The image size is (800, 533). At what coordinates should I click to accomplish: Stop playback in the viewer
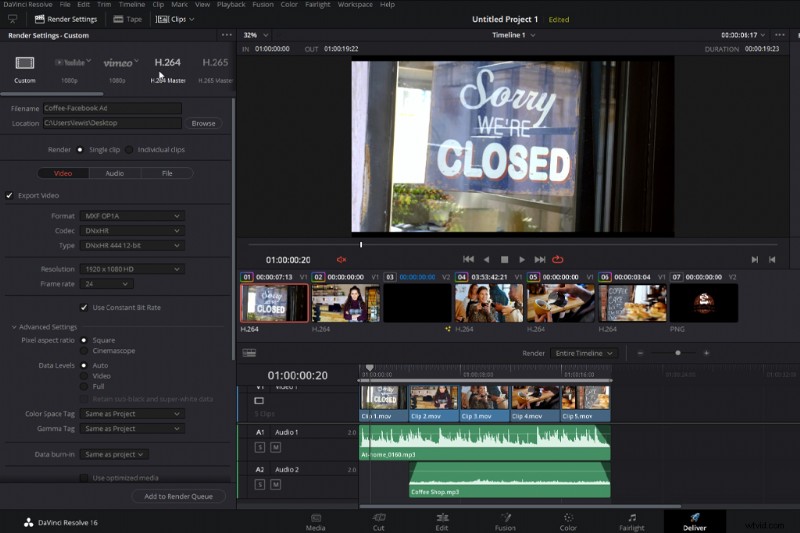[504, 260]
